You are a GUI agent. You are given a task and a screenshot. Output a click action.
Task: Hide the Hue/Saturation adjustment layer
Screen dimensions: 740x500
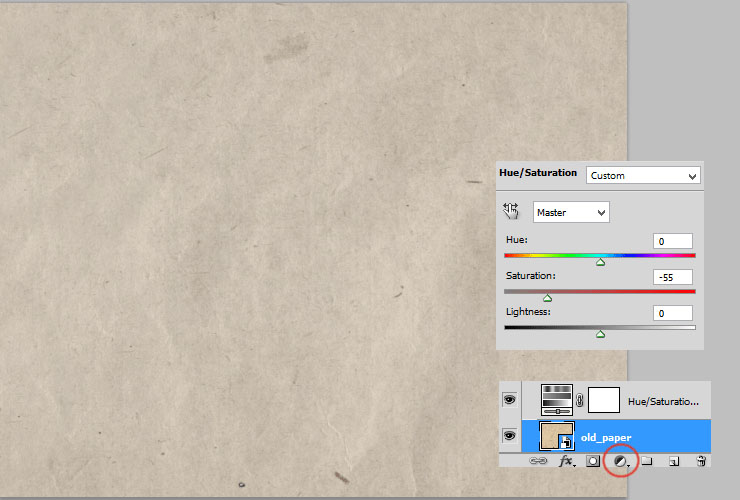(510, 400)
